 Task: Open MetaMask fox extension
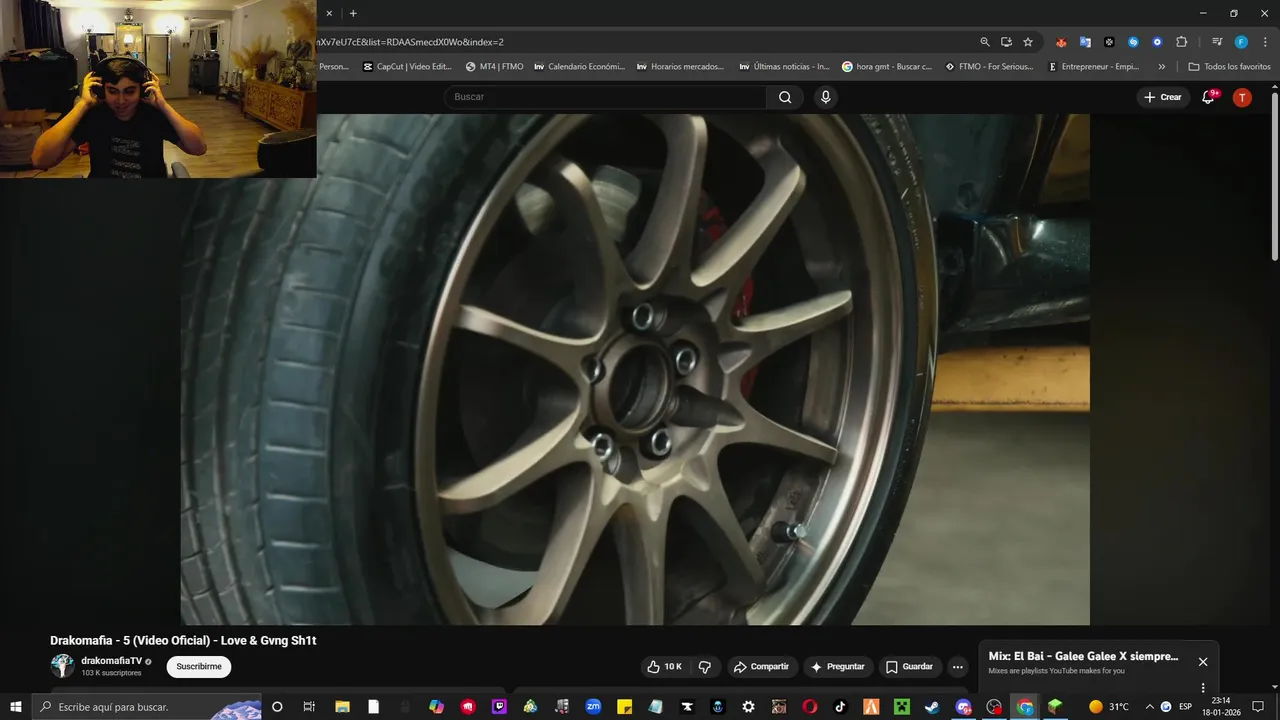pyautogui.click(x=1061, y=42)
